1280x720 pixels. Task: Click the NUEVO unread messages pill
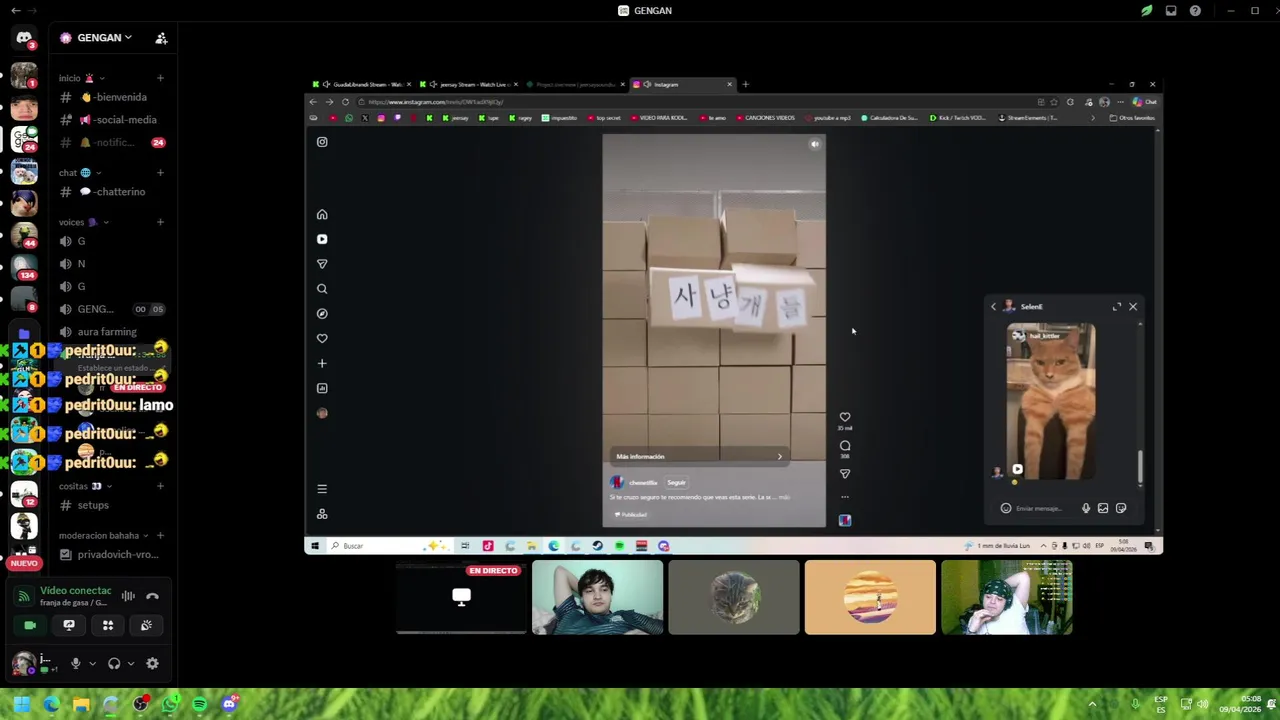pyautogui.click(x=24, y=563)
